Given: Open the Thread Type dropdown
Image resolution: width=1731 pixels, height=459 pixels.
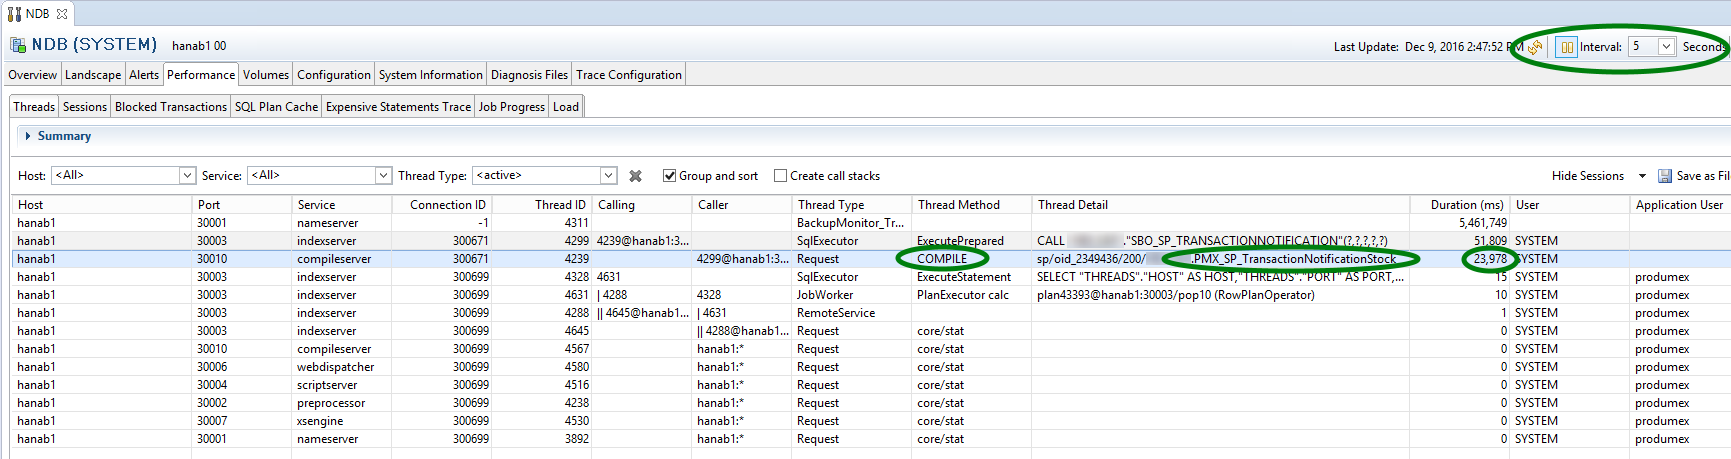Looking at the screenshot, I should coord(608,176).
